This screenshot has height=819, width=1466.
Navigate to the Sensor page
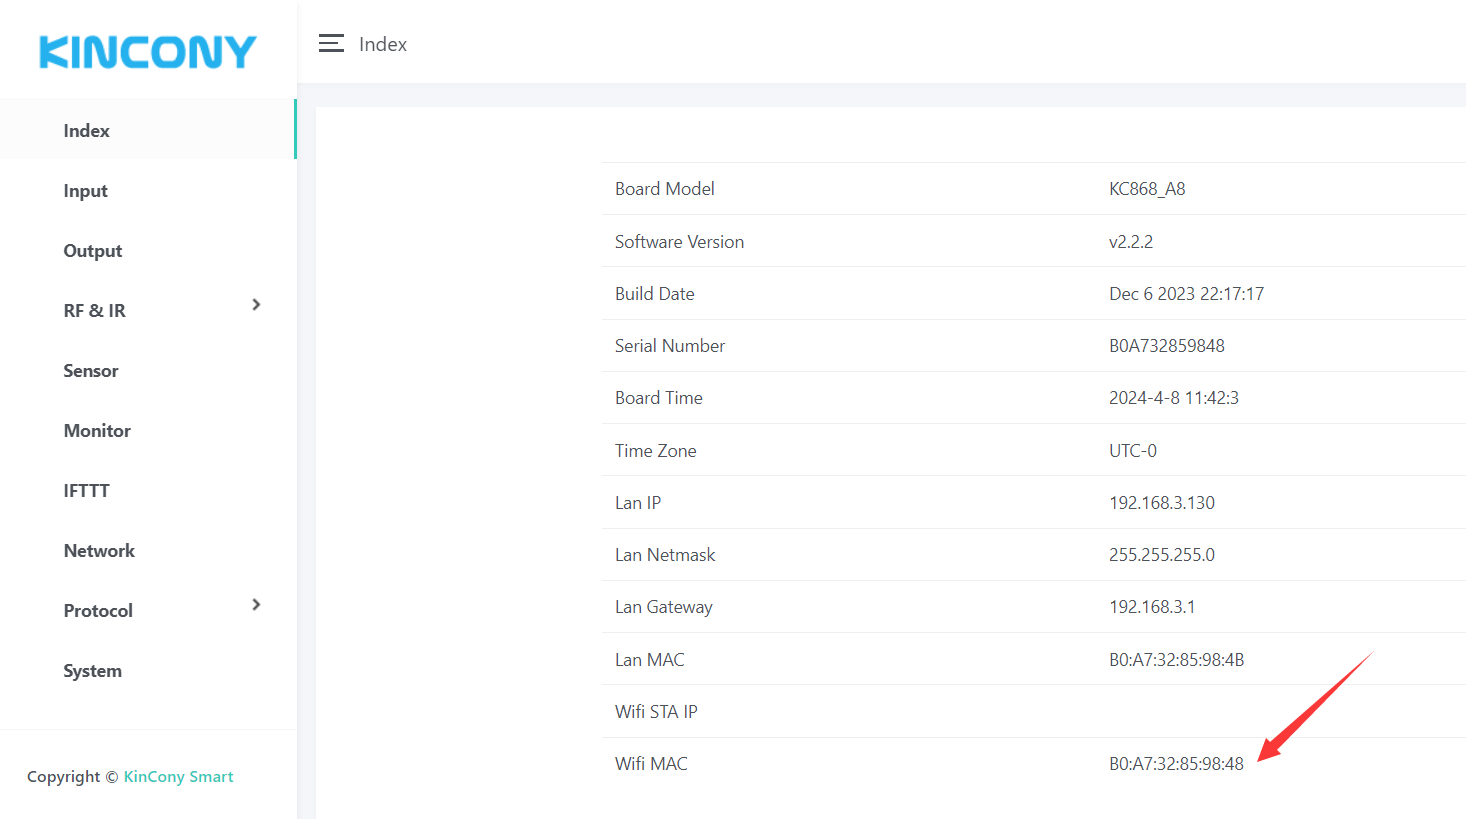point(91,371)
